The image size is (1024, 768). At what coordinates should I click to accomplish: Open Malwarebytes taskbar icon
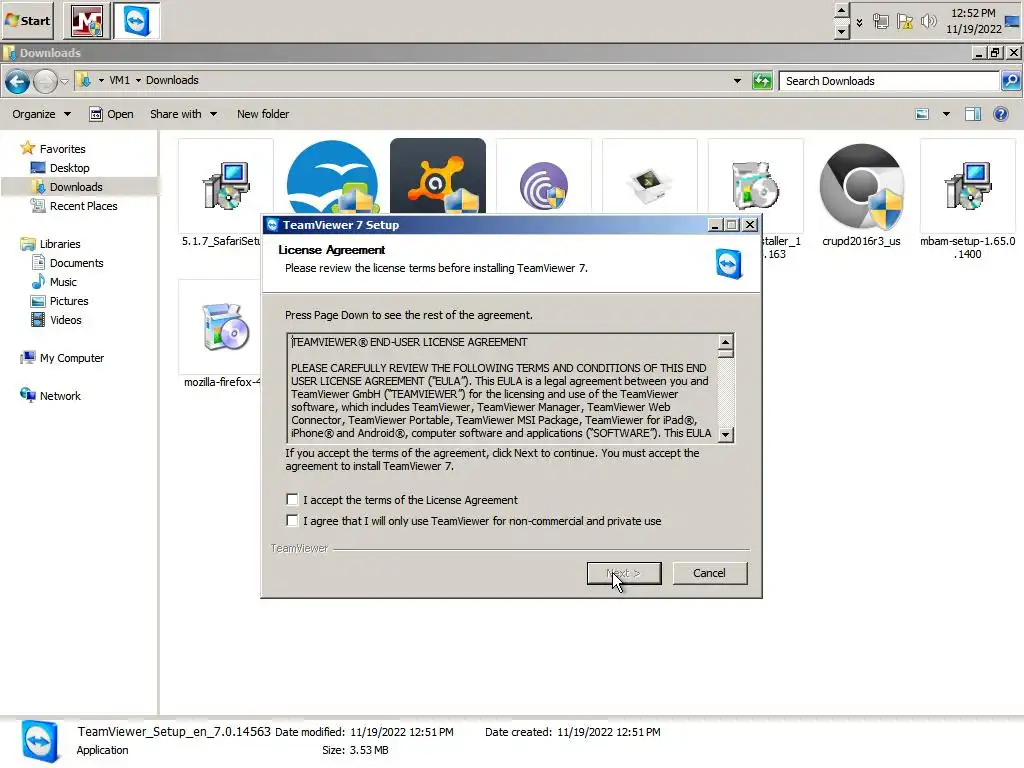click(x=87, y=21)
